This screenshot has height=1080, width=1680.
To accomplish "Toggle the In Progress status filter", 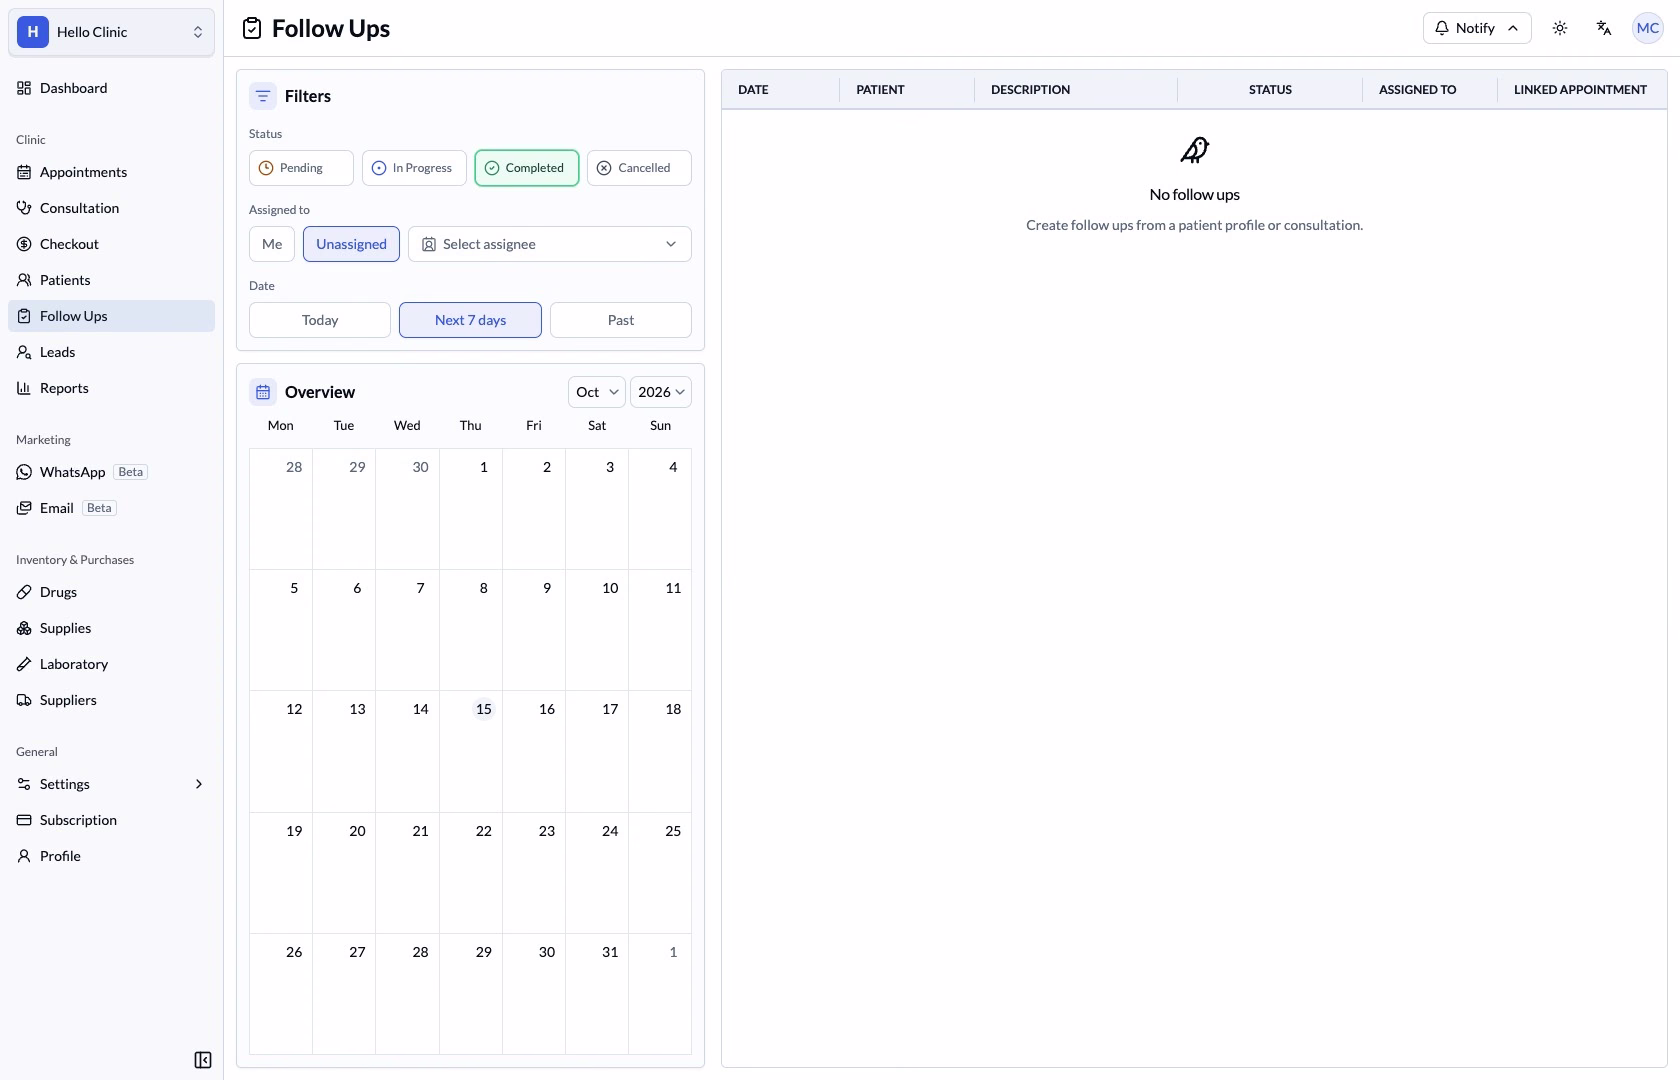I will pos(414,168).
